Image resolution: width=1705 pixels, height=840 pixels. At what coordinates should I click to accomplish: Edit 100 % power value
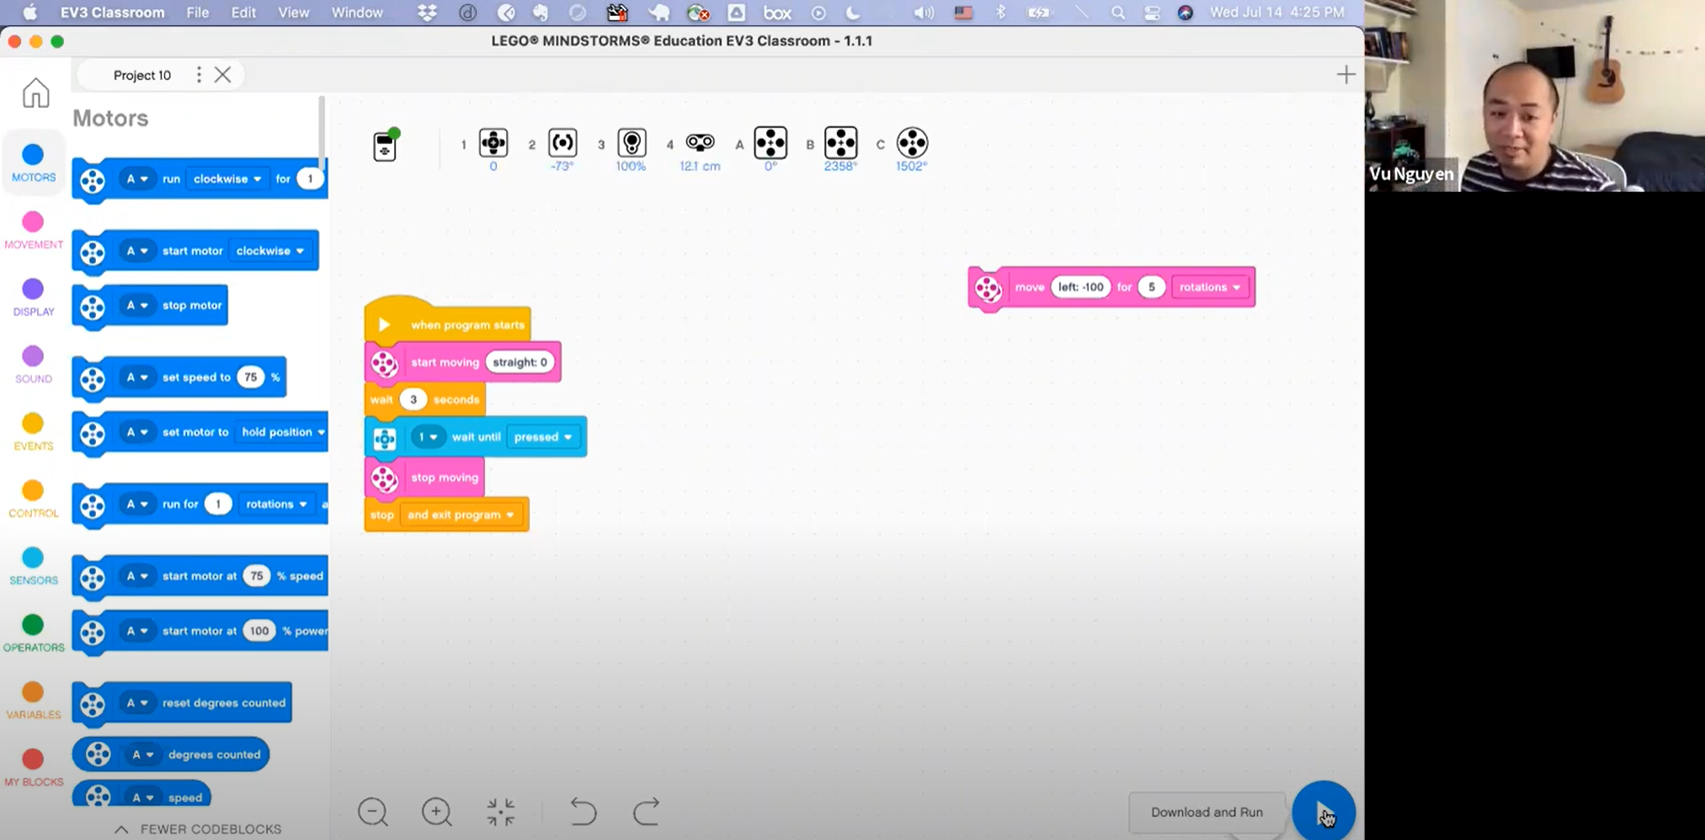click(x=259, y=631)
